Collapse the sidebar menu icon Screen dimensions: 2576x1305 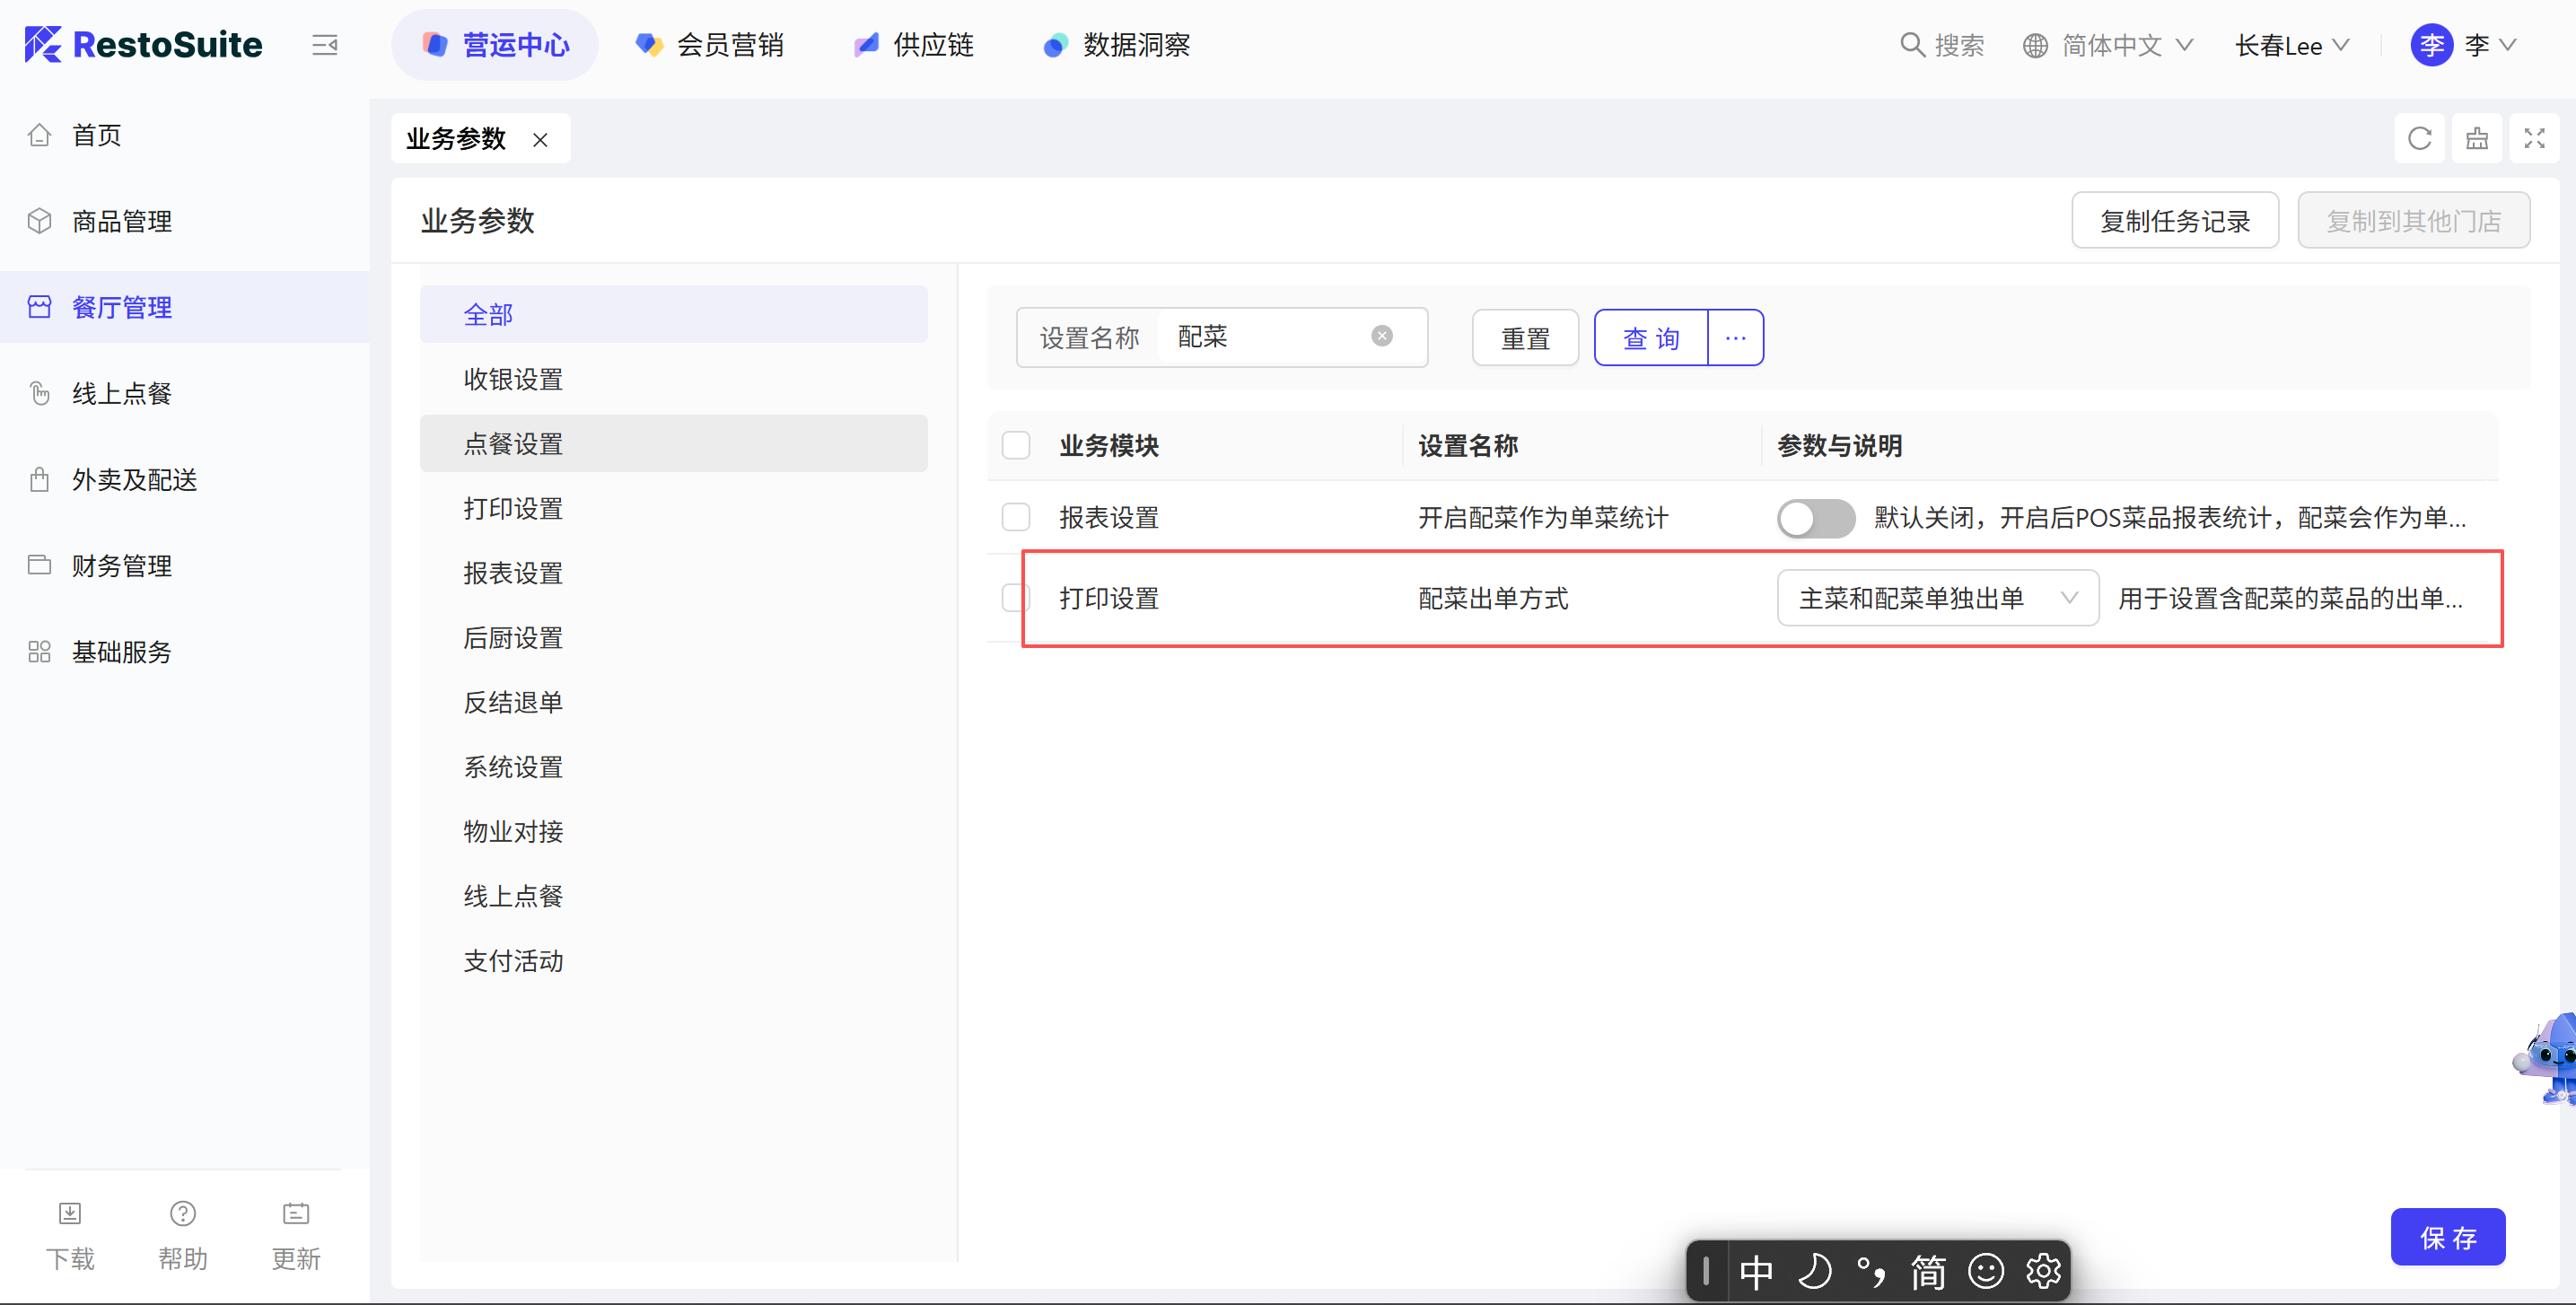pyautogui.click(x=324, y=45)
